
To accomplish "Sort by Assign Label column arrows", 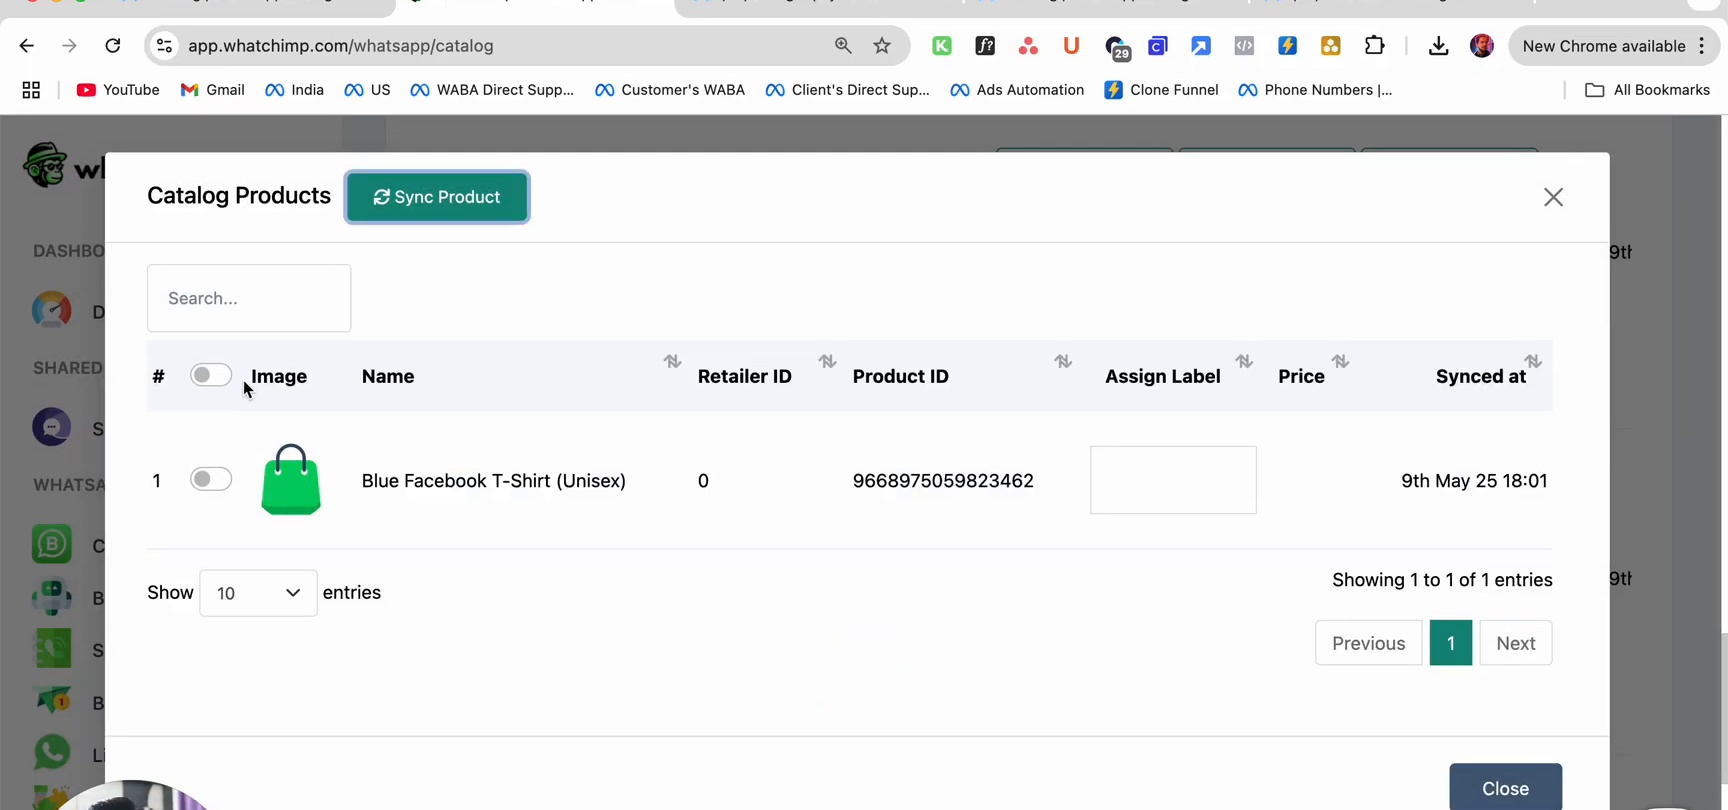I will (x=1244, y=361).
